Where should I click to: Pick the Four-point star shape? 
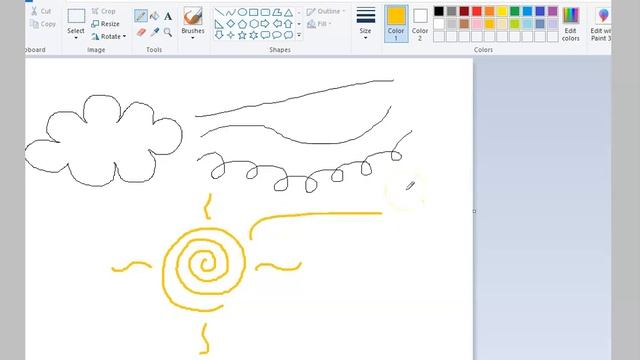coord(231,35)
